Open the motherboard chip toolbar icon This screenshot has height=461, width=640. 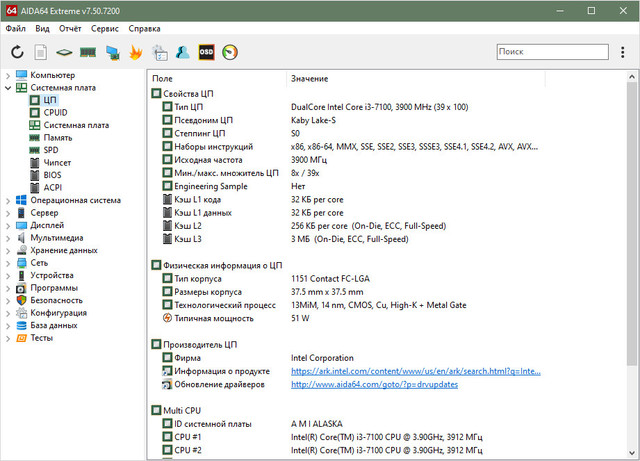tap(64, 52)
